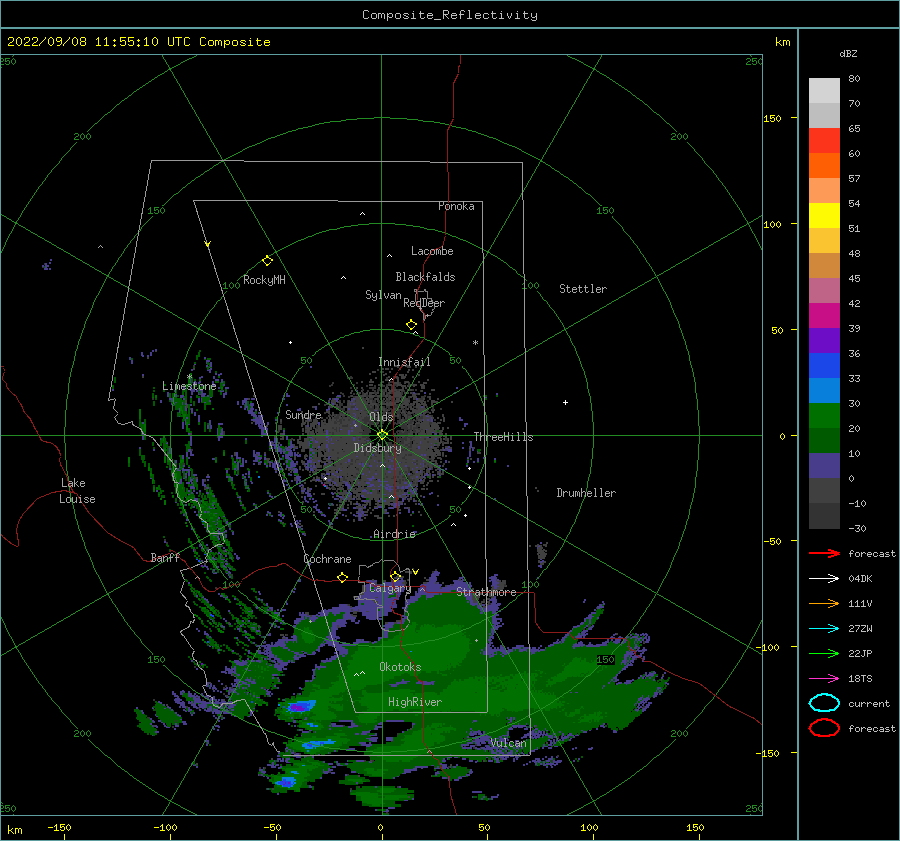Click the Okotoks town label

400,667
